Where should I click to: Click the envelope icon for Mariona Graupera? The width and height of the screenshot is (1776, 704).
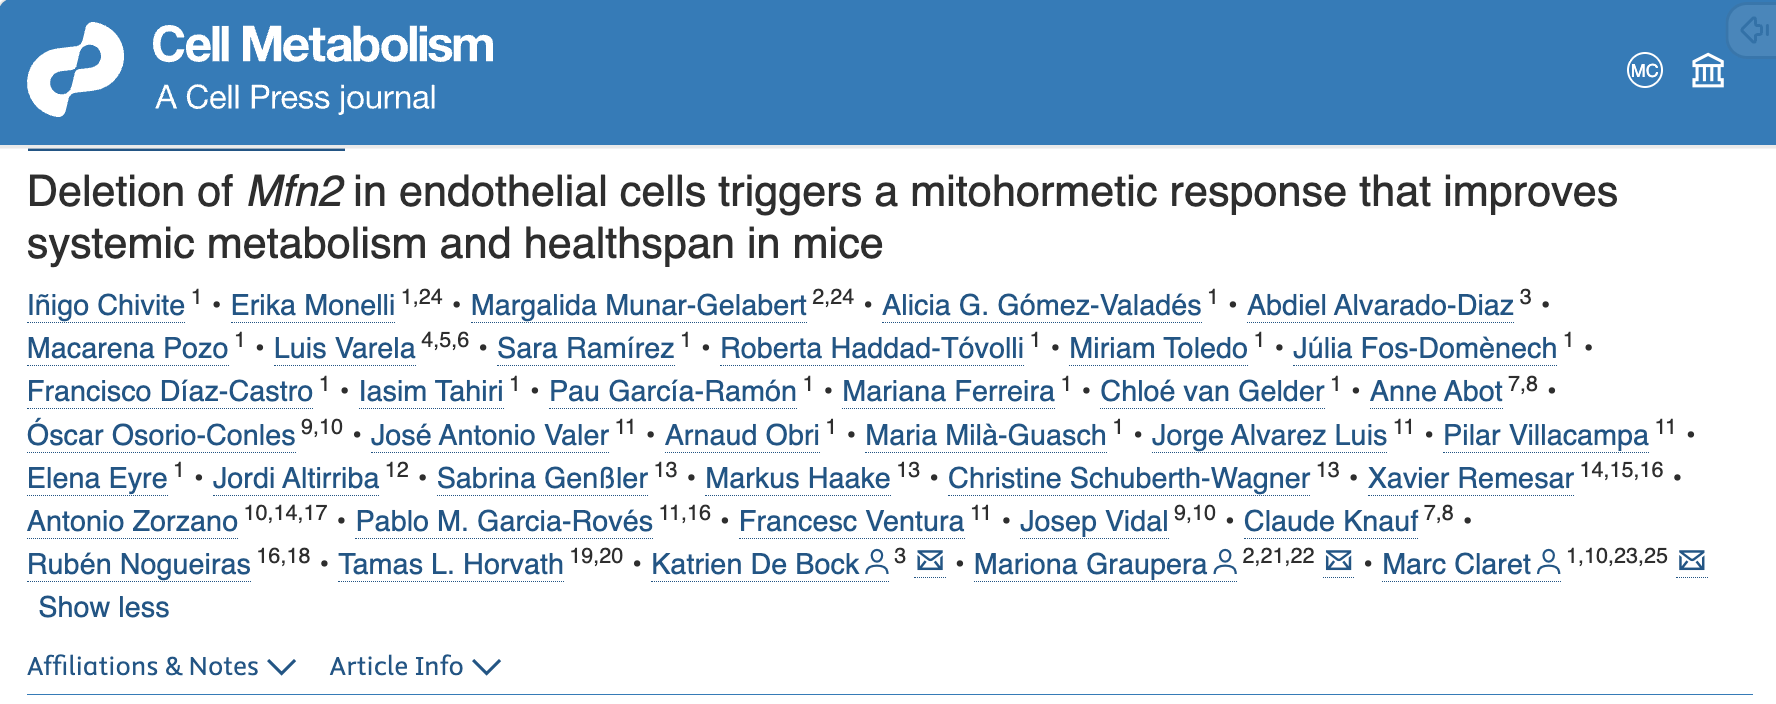(x=1338, y=561)
